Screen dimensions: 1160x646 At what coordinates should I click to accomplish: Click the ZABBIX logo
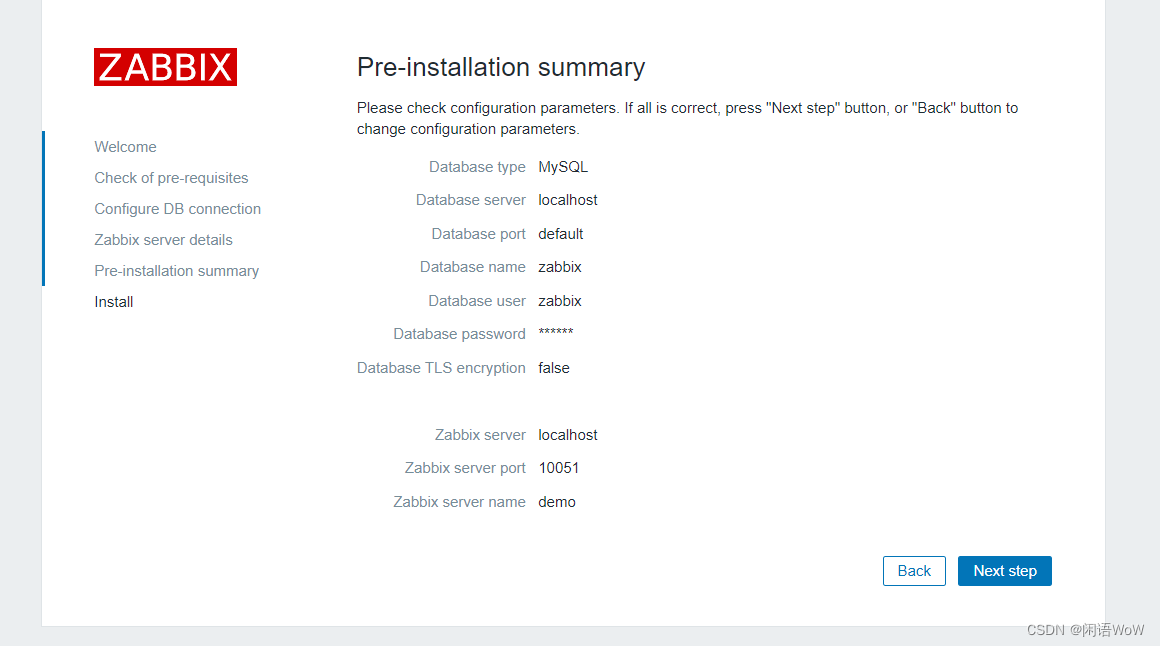point(165,67)
